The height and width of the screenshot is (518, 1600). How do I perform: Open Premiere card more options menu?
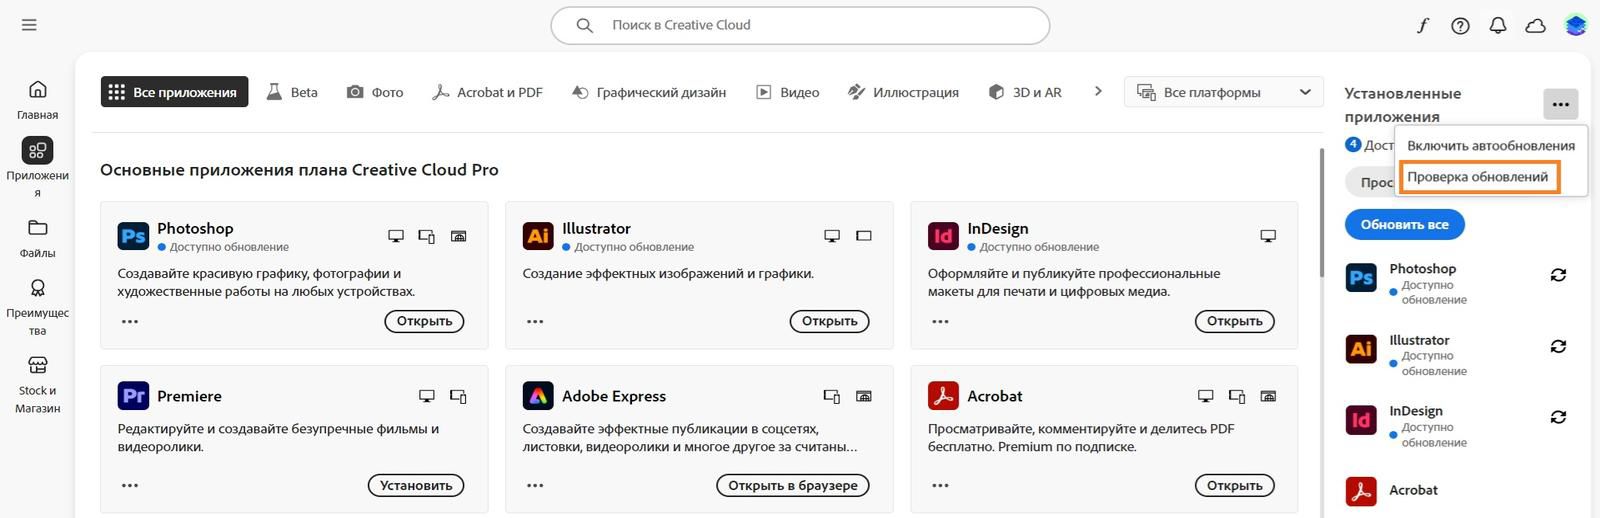click(130, 485)
